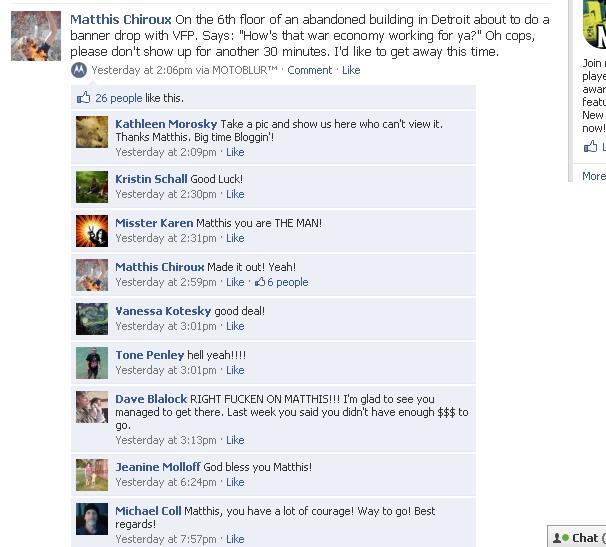Show the 6 people who liked the reply
606x547 pixels.
pos(288,282)
